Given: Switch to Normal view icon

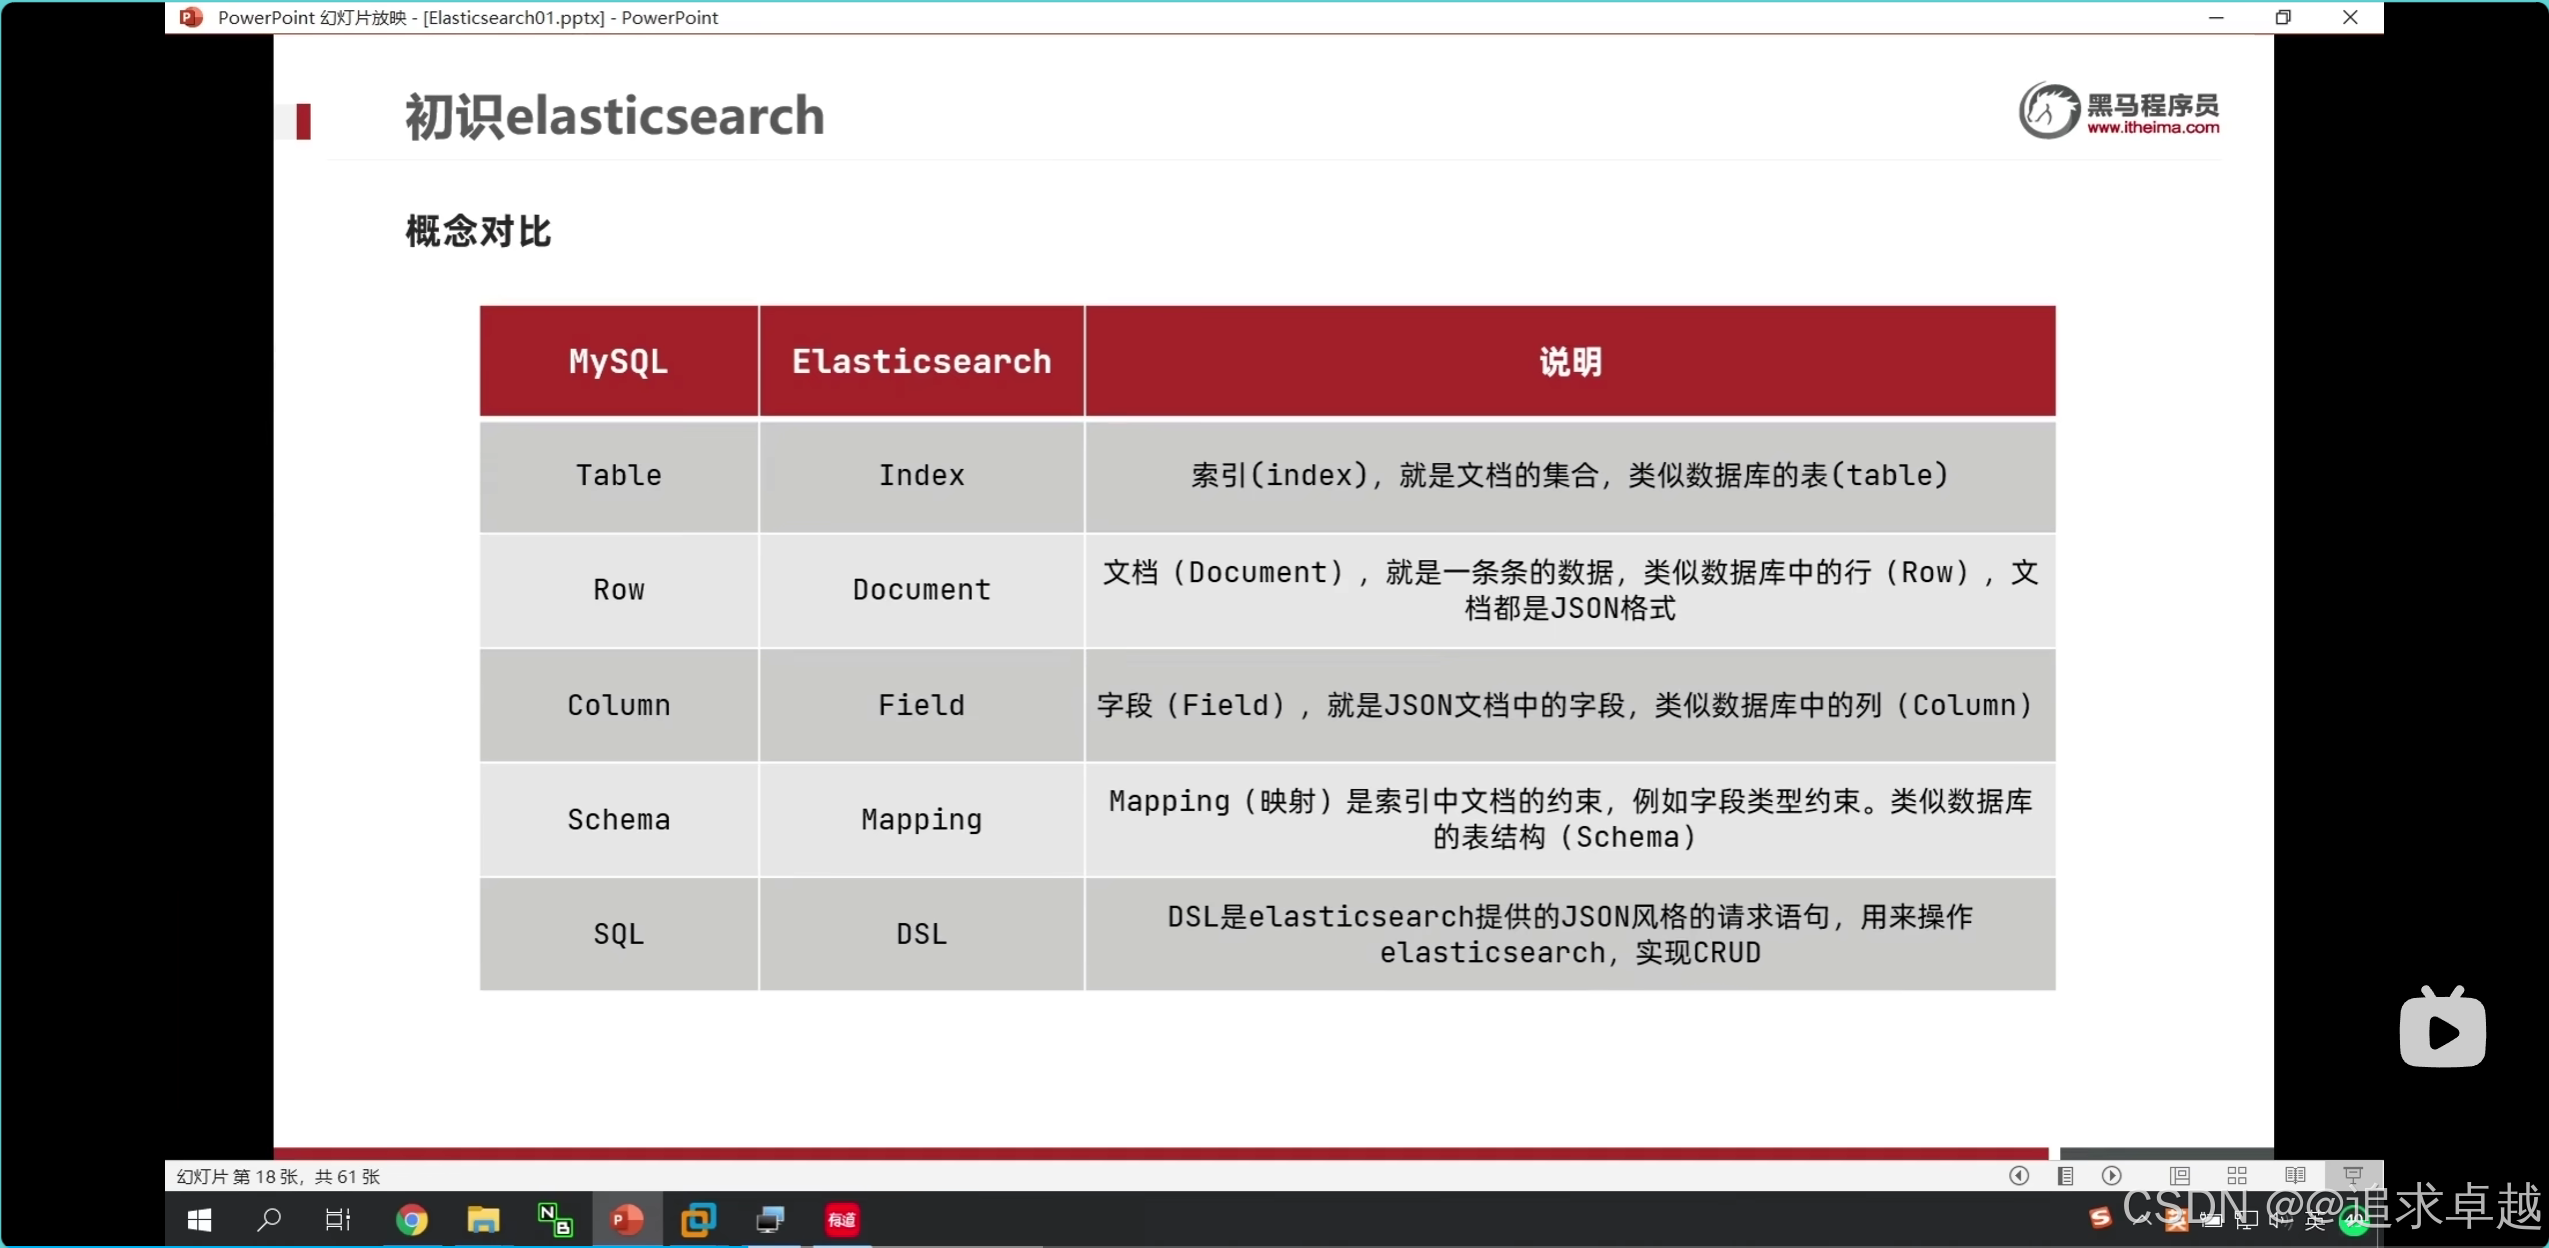Looking at the screenshot, I should coord(2180,1176).
